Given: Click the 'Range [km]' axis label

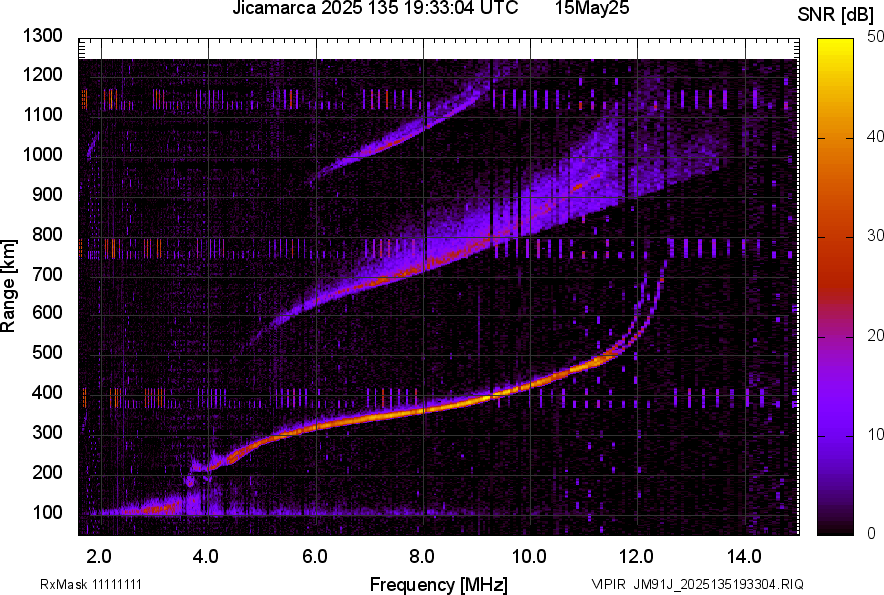Looking at the screenshot, I should click(8, 286).
